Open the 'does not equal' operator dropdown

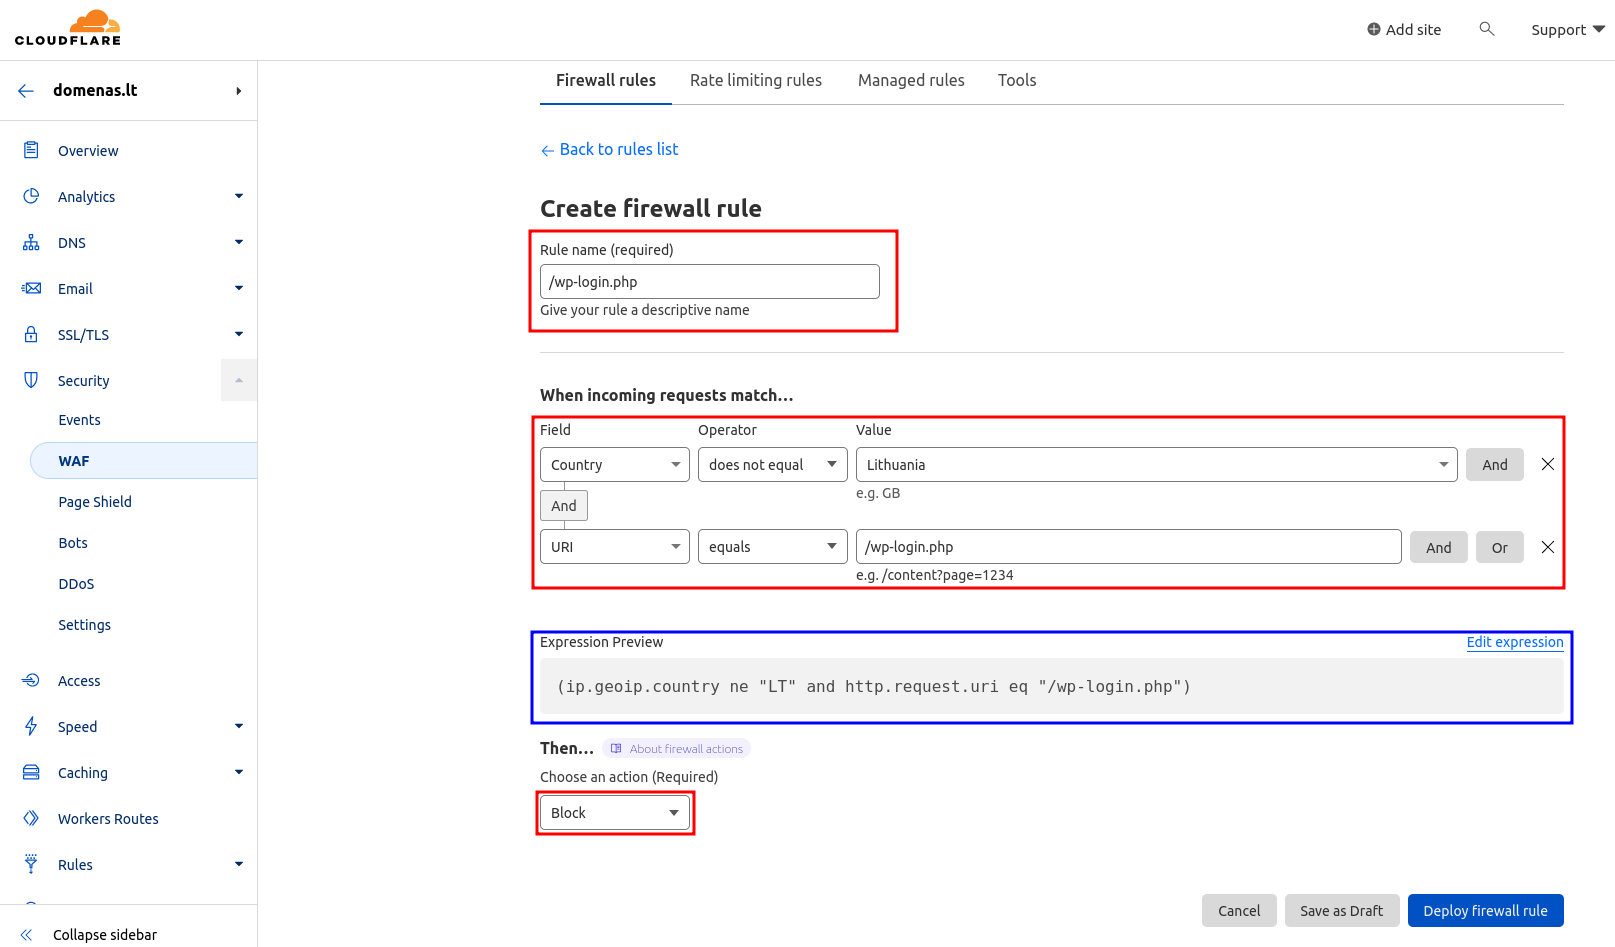(772, 465)
